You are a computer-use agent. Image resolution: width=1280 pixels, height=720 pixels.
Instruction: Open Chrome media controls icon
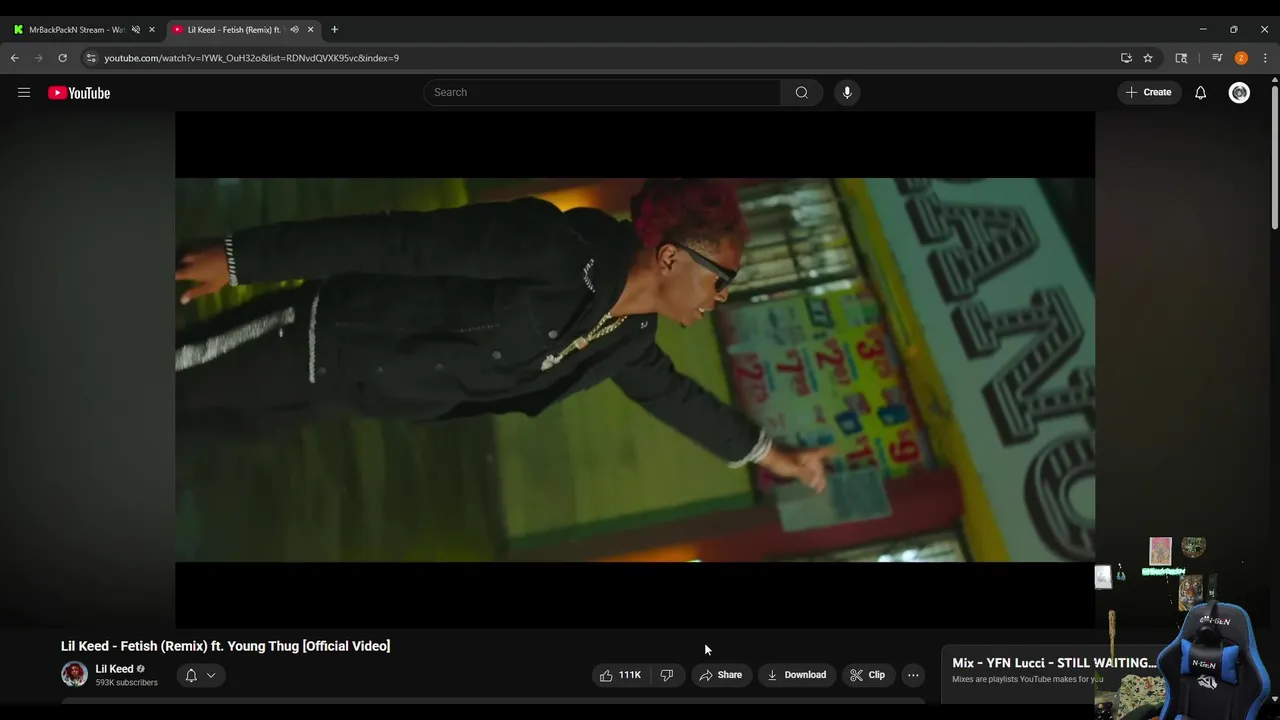pos(1217,58)
